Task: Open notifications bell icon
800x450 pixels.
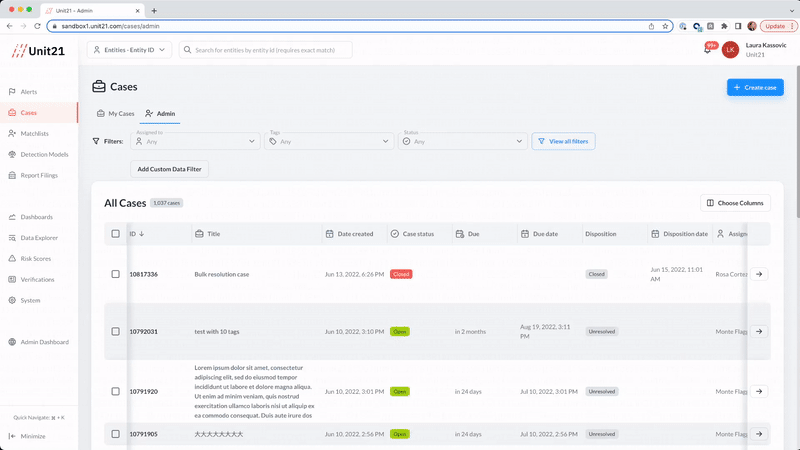Action: pos(707,50)
